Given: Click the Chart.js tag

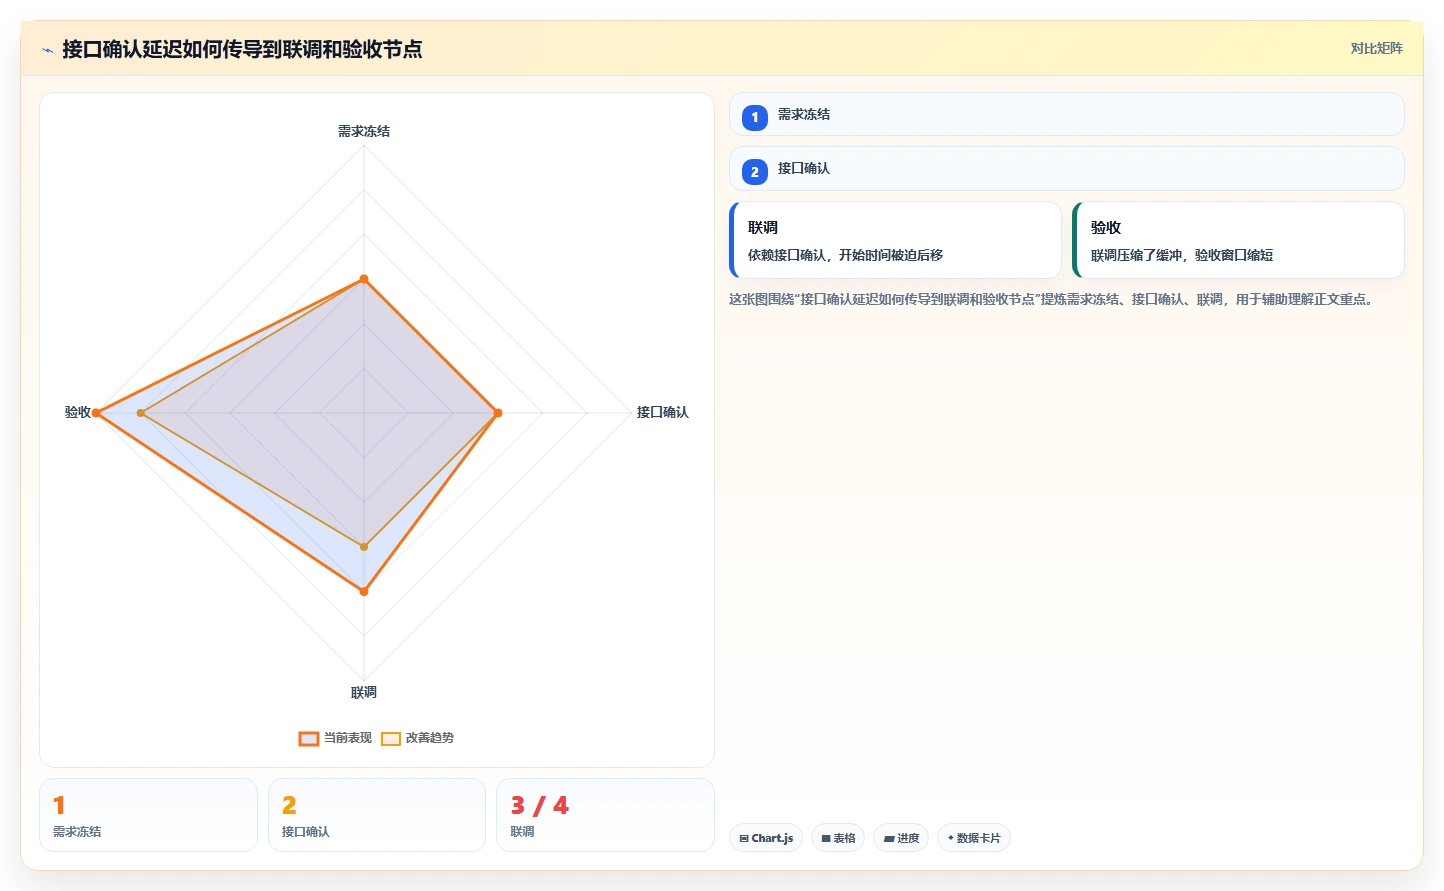Looking at the screenshot, I should [766, 838].
